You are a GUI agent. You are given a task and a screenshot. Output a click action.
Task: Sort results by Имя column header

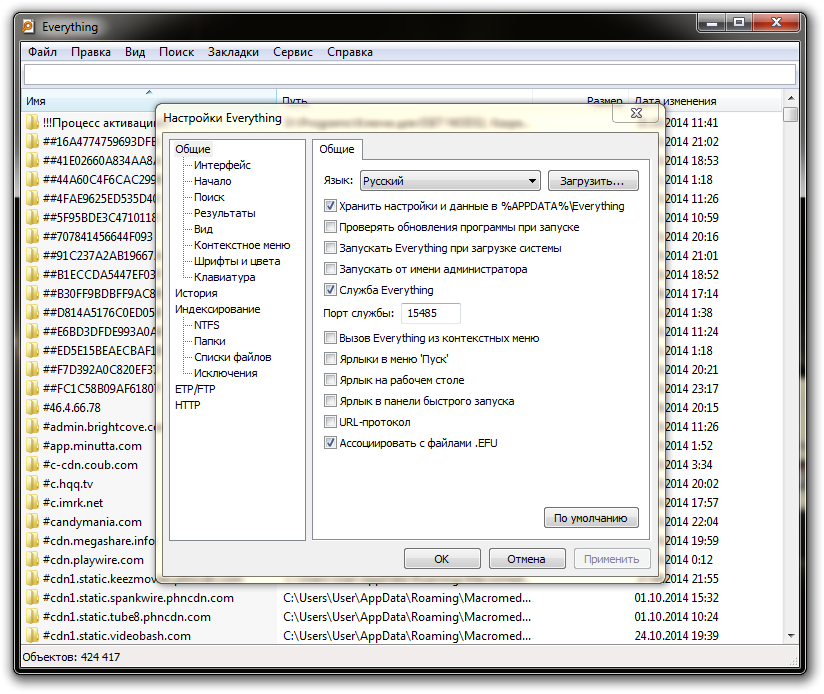coord(149,100)
